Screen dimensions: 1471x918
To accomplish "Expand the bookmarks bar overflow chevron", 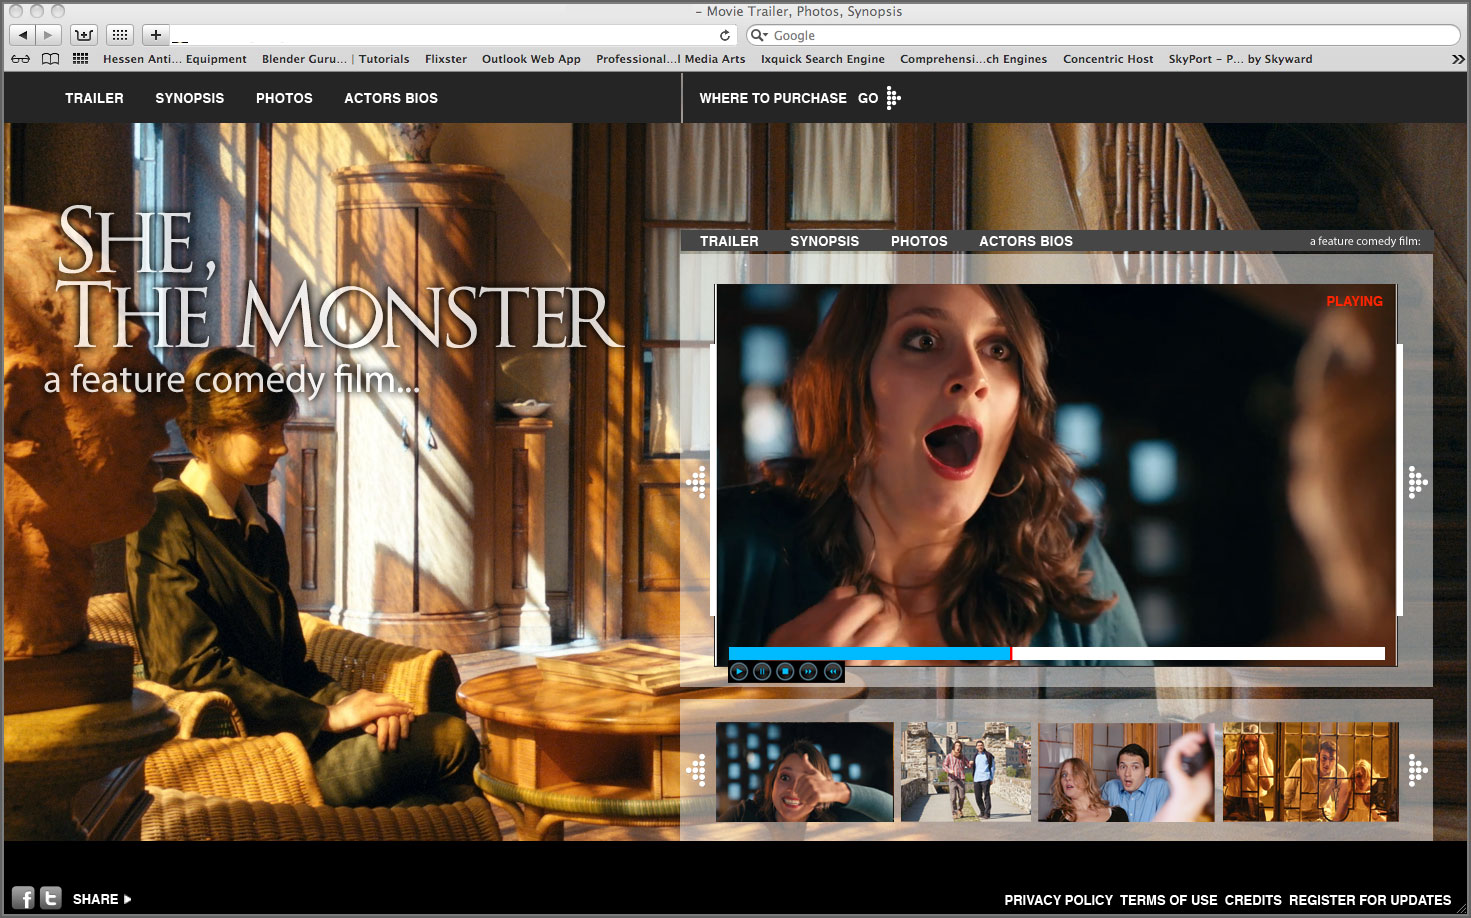I will tap(1458, 59).
